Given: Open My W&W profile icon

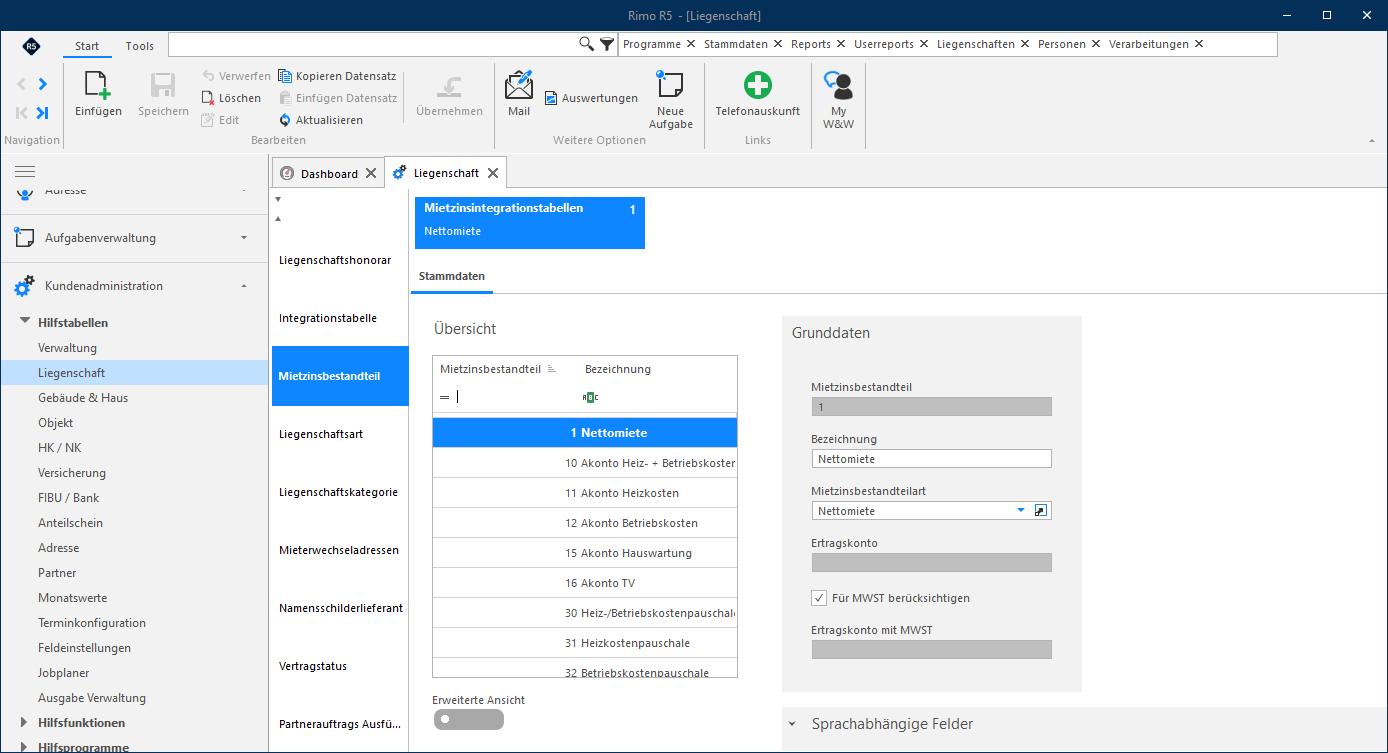Looking at the screenshot, I should tap(838, 86).
